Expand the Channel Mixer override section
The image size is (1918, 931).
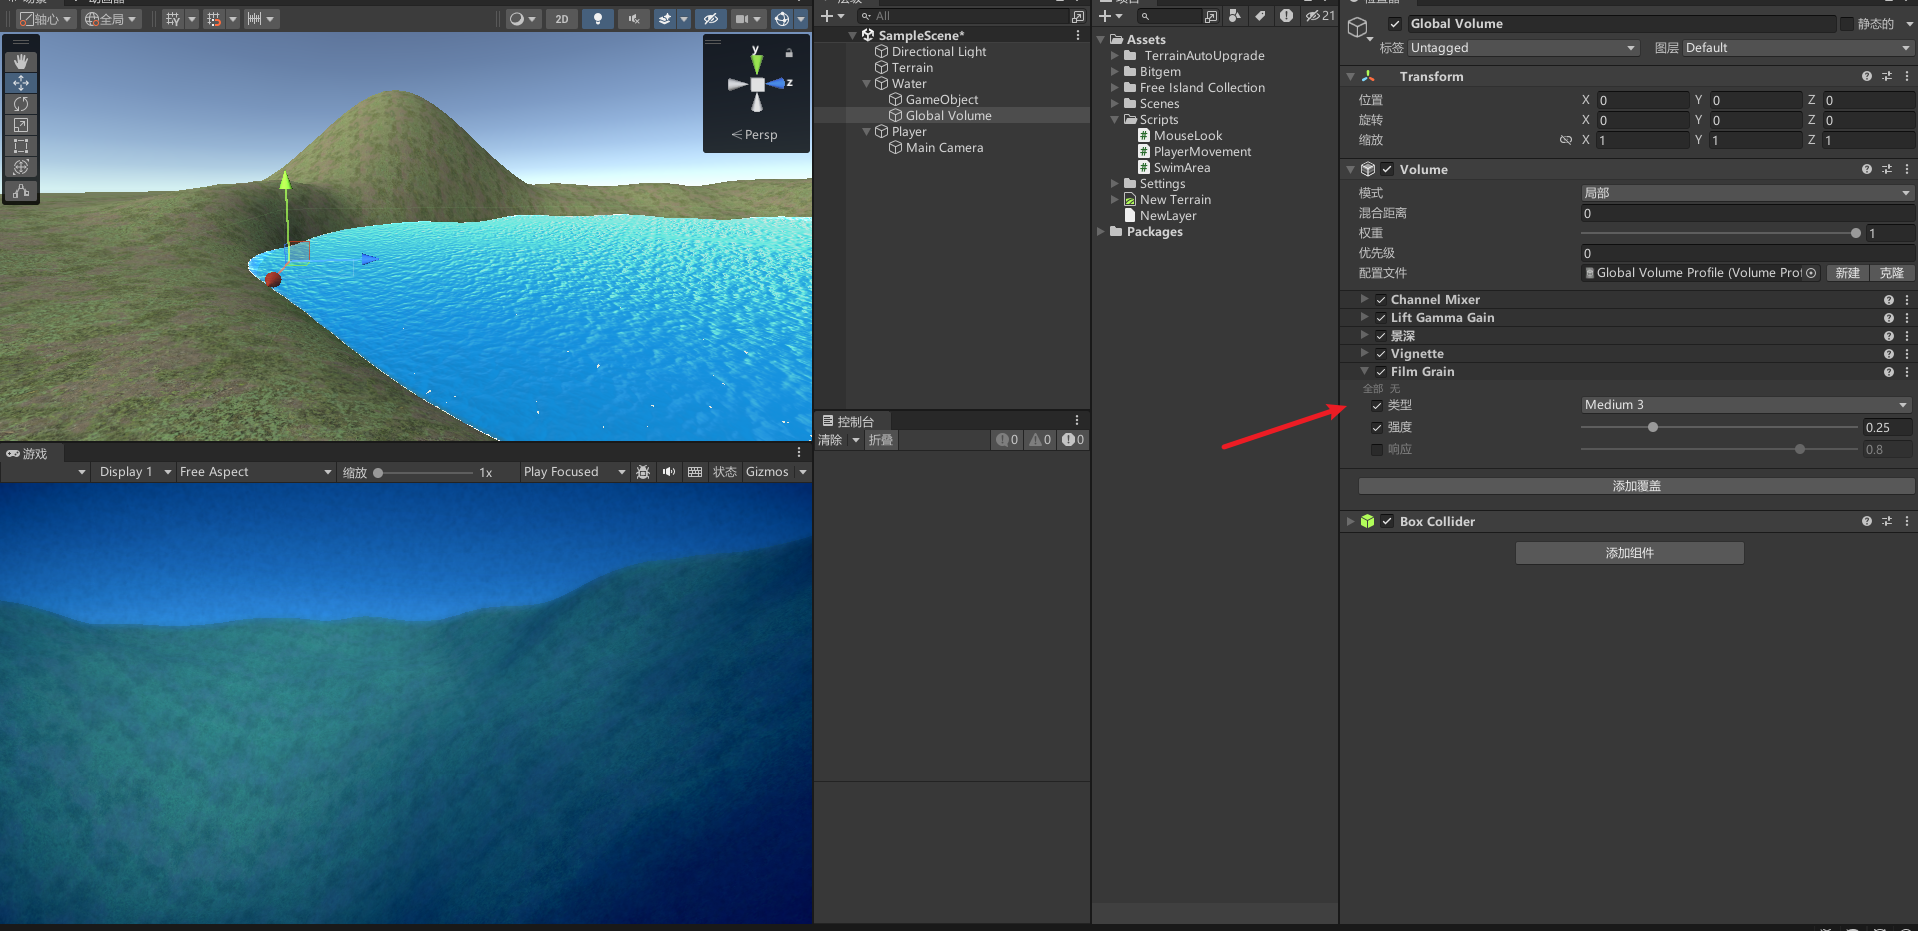[x=1364, y=299]
